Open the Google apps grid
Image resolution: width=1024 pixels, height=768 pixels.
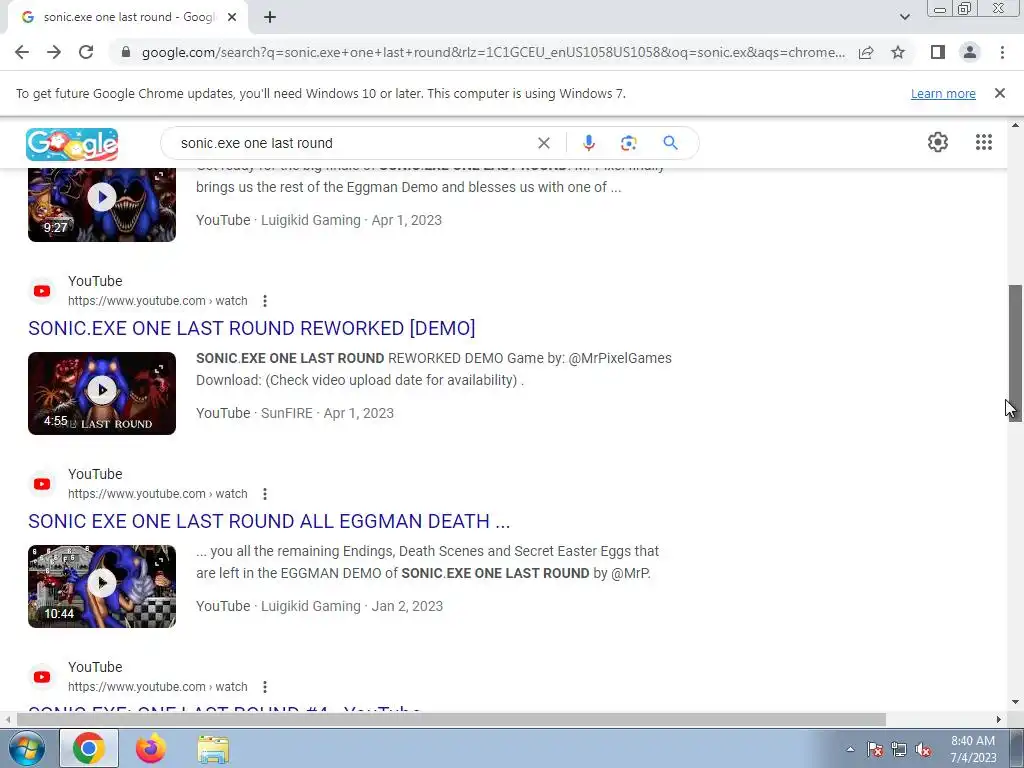984,142
